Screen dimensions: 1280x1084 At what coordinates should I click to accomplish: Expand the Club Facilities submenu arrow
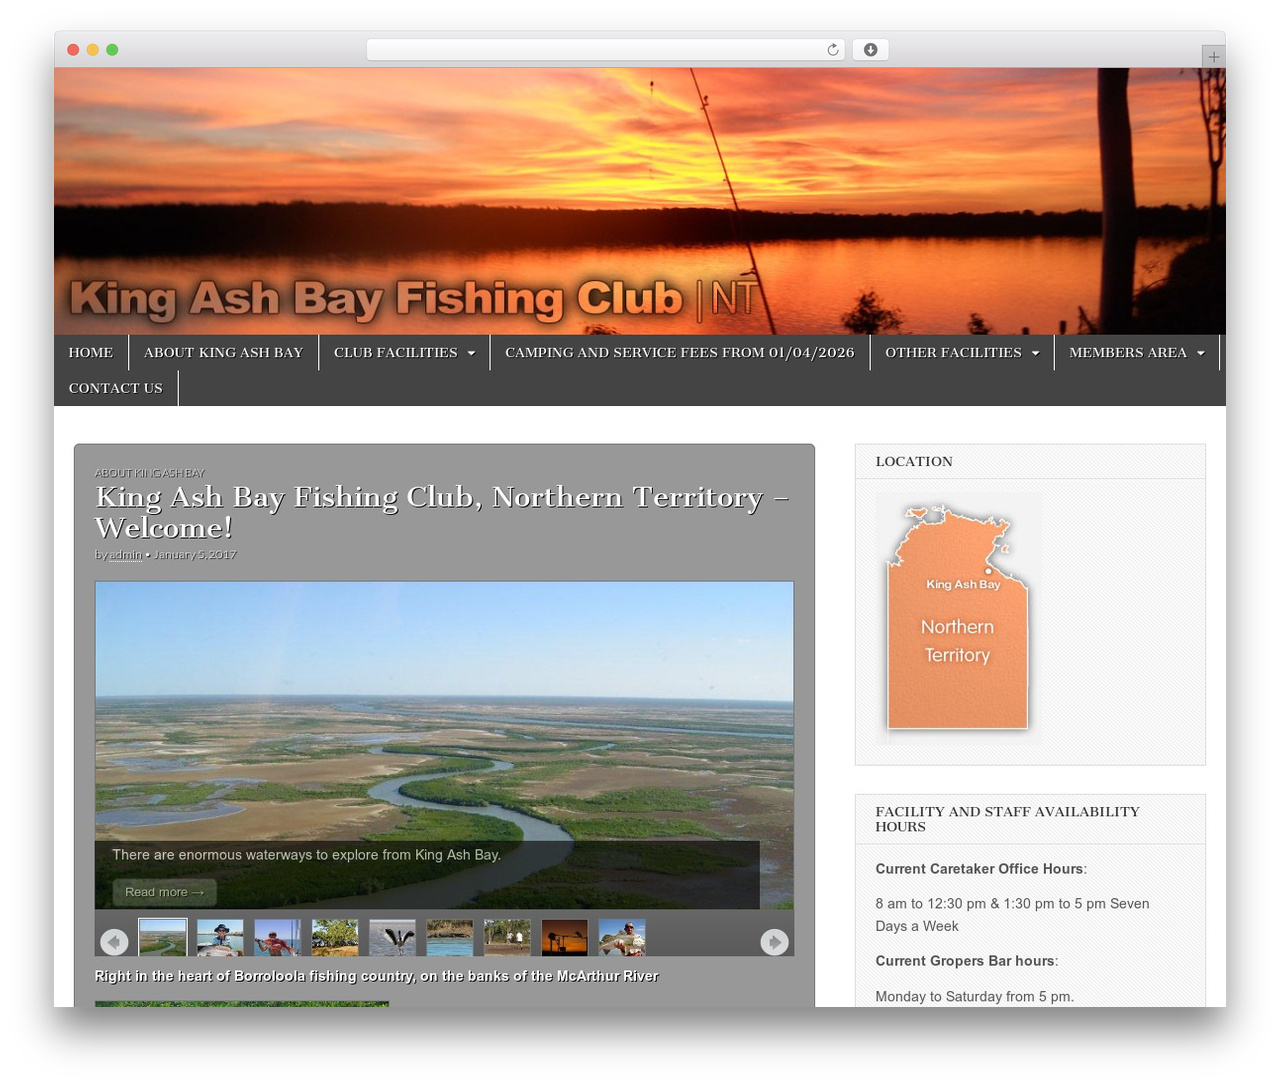pos(471,353)
